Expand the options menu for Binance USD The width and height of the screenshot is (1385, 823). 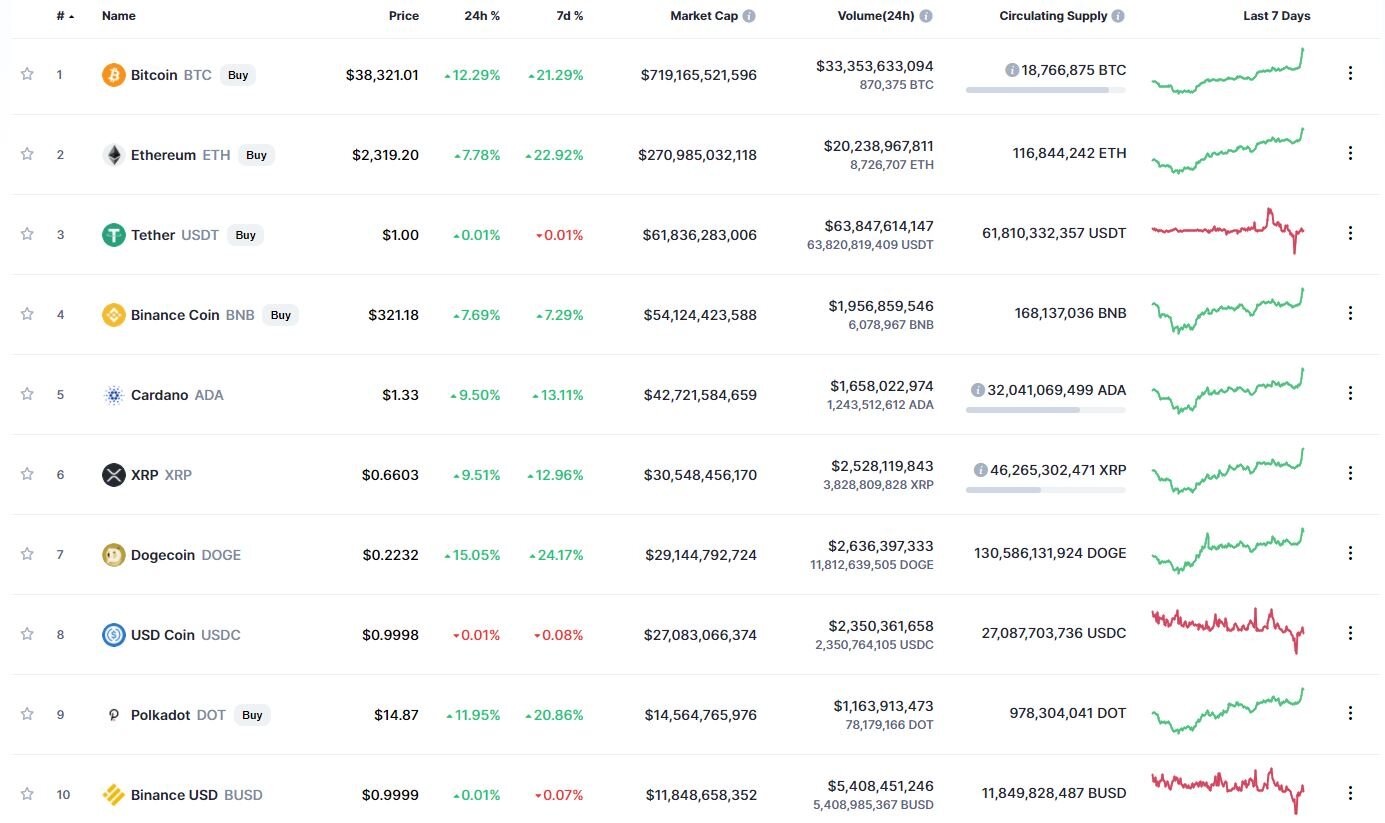[x=1350, y=793]
